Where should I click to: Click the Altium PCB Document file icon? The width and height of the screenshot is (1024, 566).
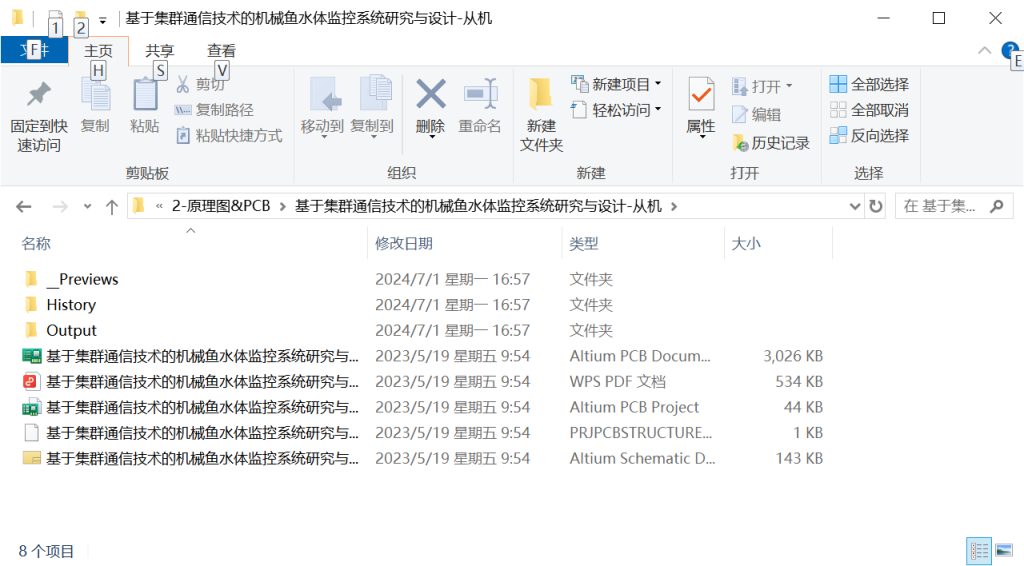coord(31,356)
